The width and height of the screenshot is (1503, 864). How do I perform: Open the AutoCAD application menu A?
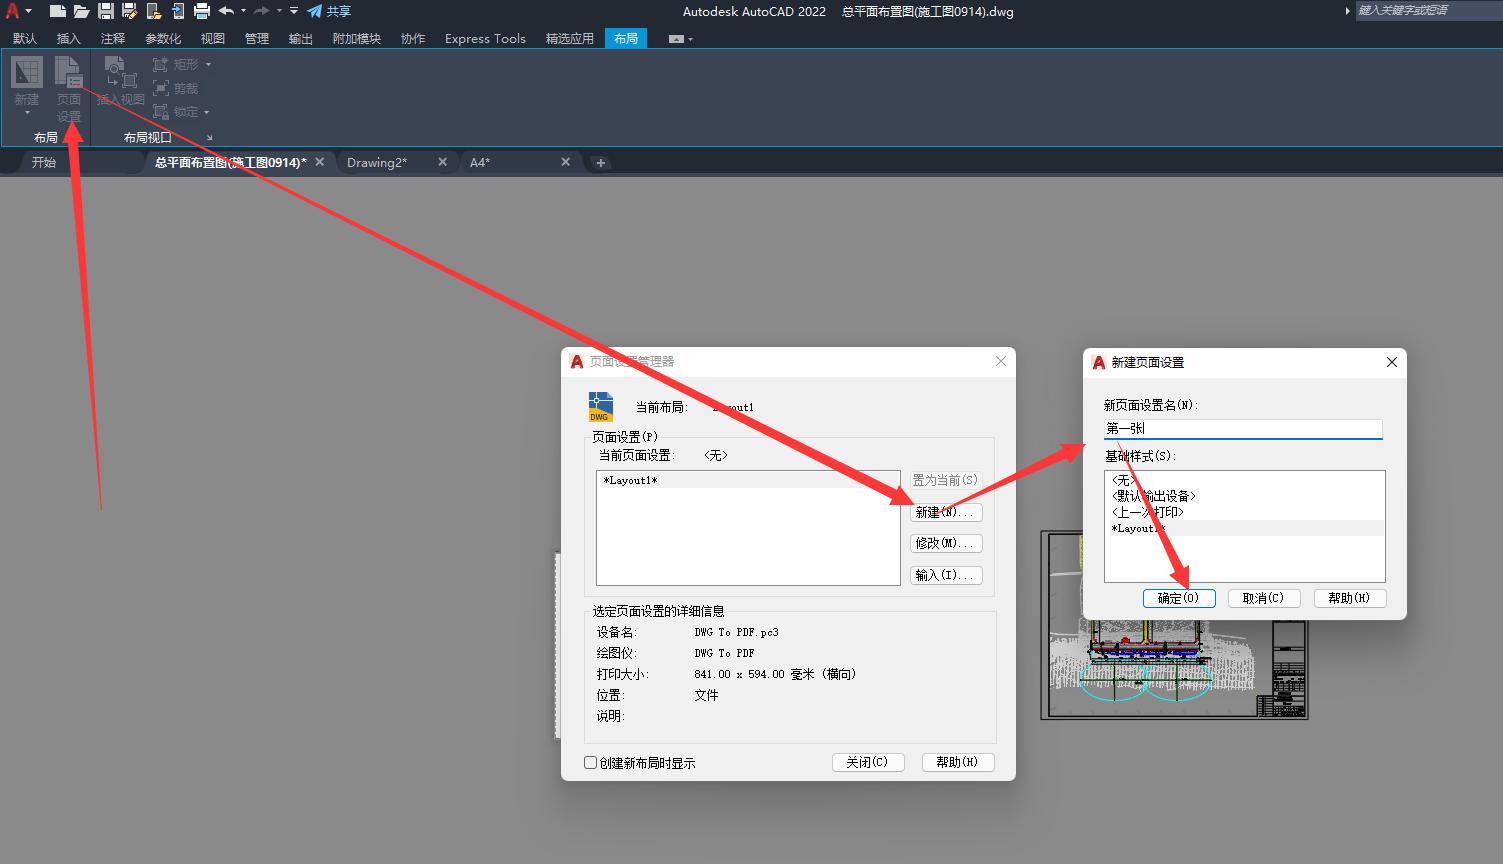pyautogui.click(x=14, y=11)
